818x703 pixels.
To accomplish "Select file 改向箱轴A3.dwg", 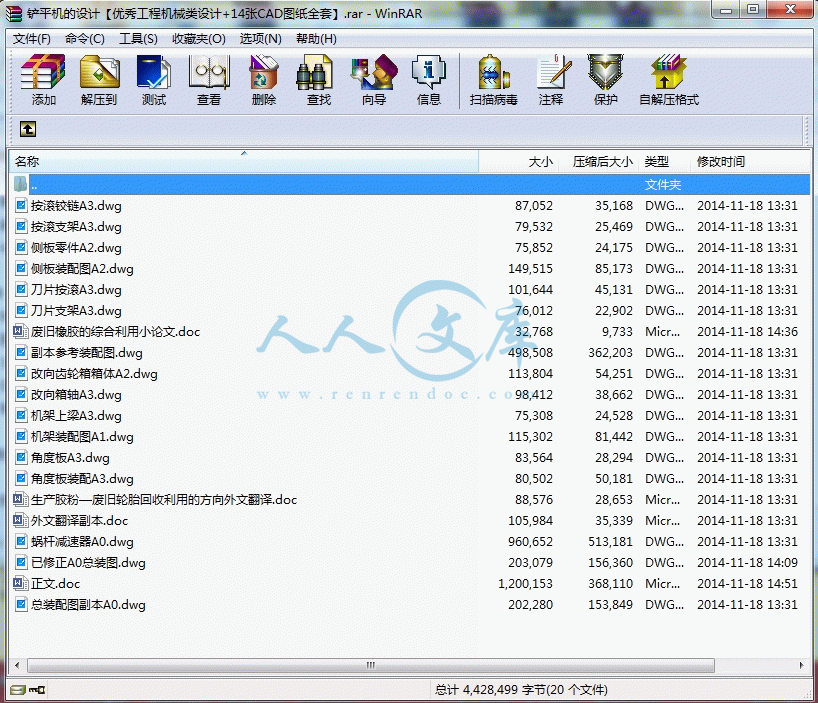I will point(76,395).
